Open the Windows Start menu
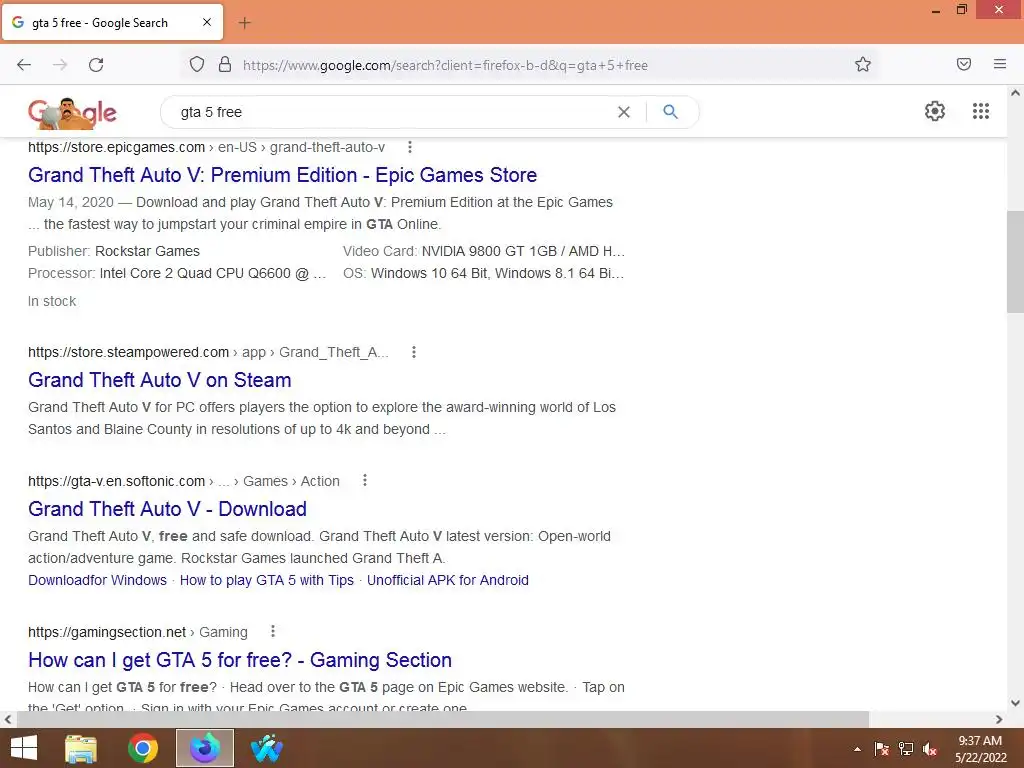The image size is (1024, 768). pos(24,748)
